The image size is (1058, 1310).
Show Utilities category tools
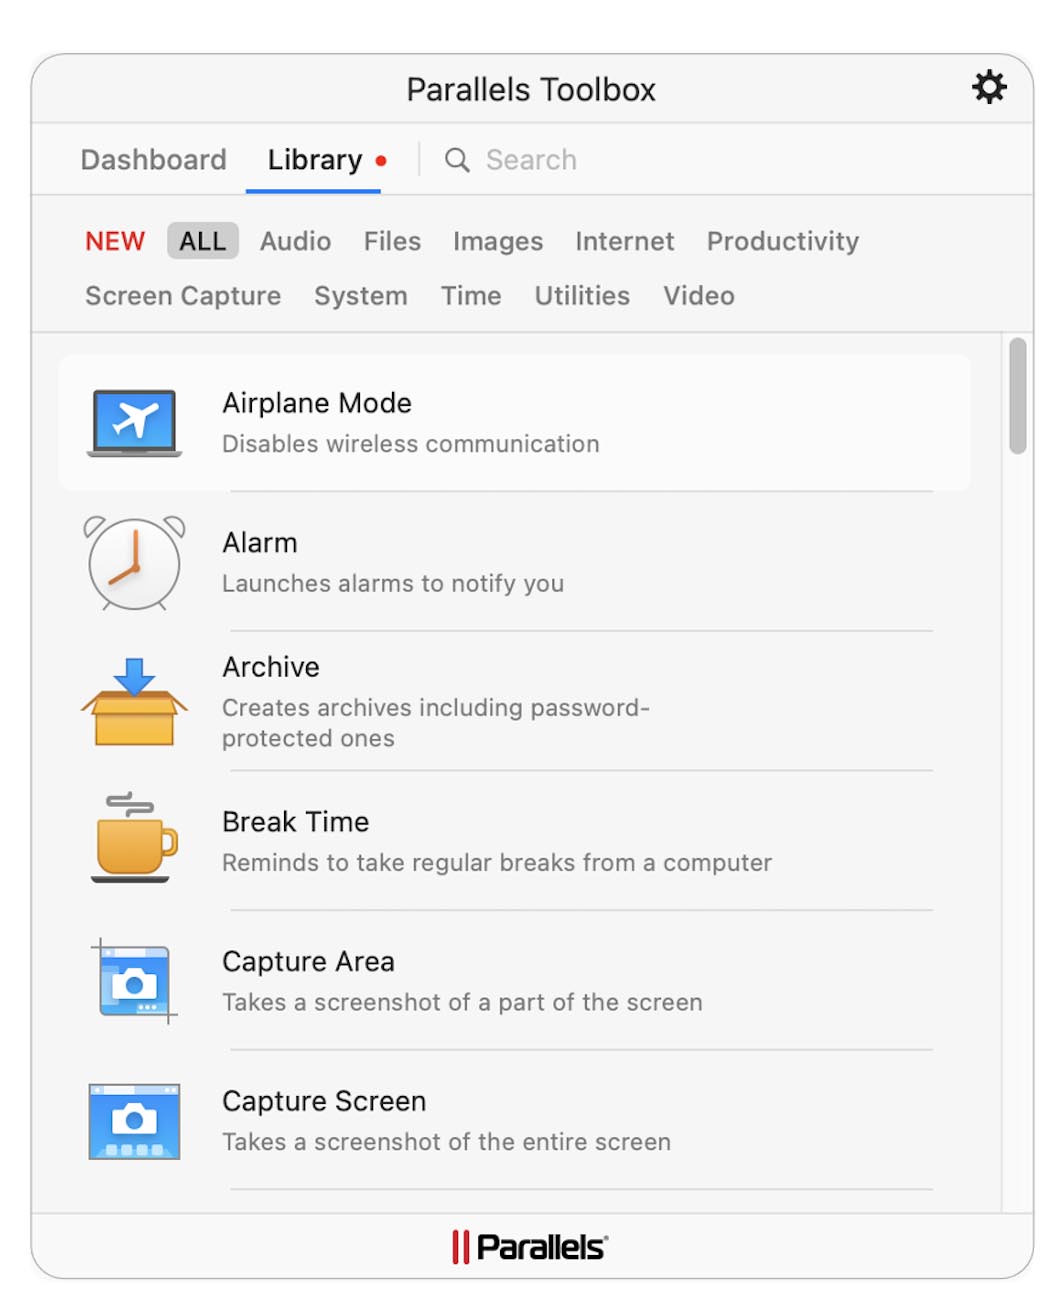[582, 296]
